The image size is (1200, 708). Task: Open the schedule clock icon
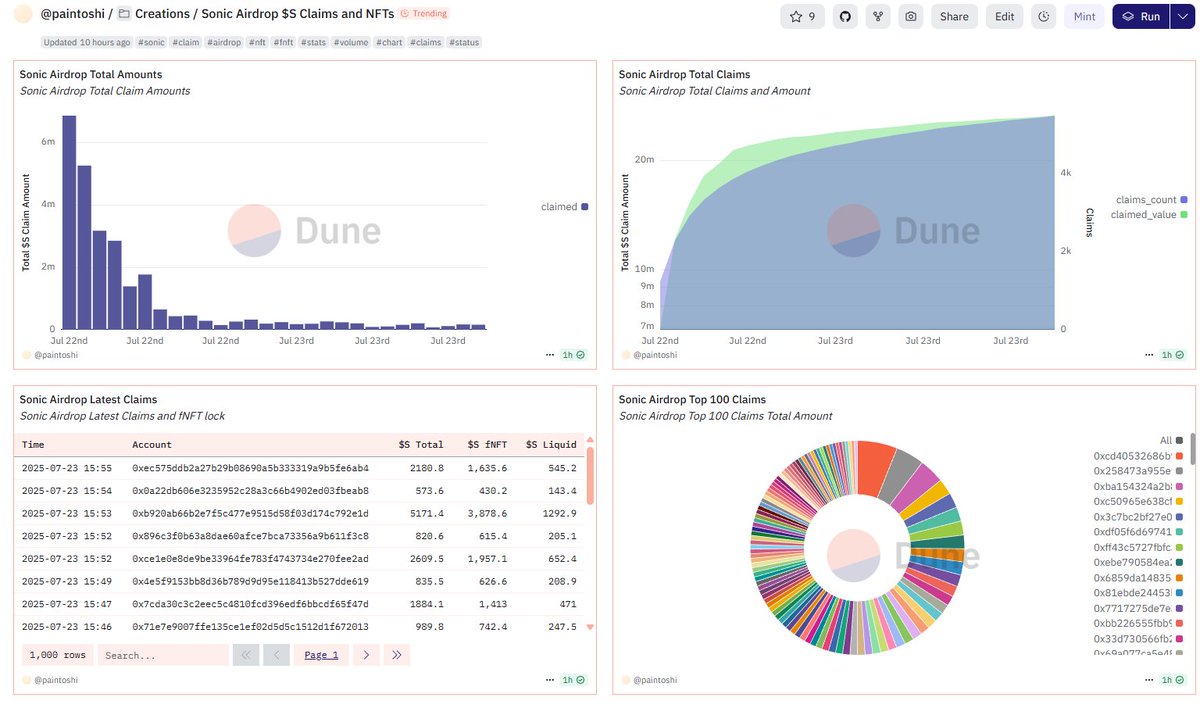pos(1044,16)
